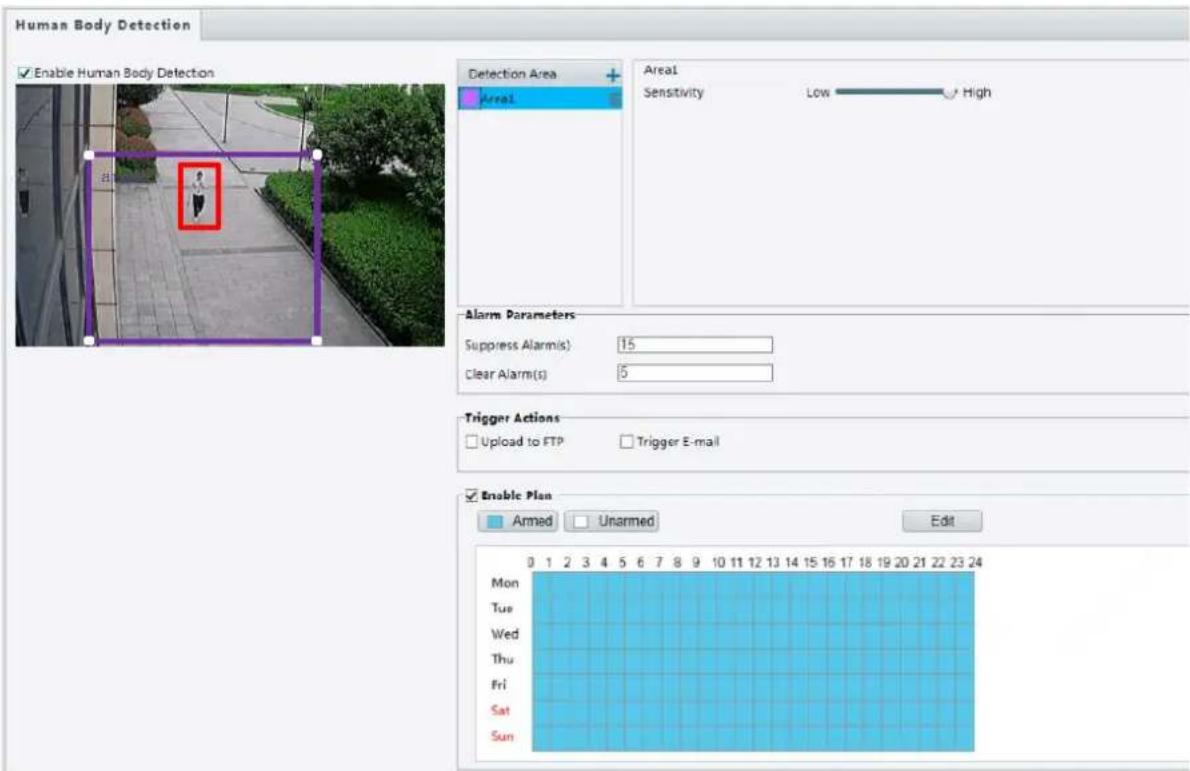1190x771 pixels.
Task: Adjust the Sensitivity slider handle
Action: (949, 92)
